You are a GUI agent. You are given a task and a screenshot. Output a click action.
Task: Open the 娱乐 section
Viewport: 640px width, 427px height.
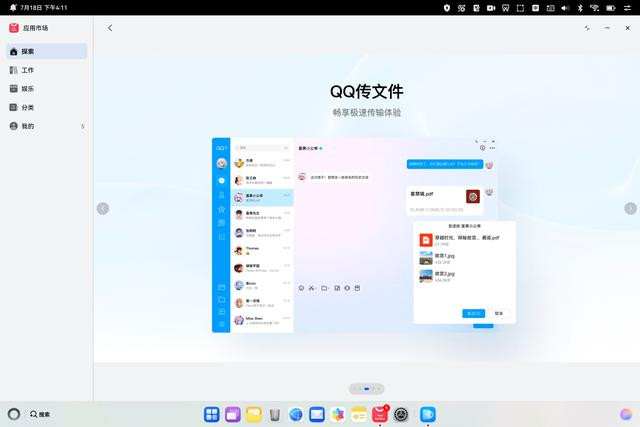click(x=47, y=89)
